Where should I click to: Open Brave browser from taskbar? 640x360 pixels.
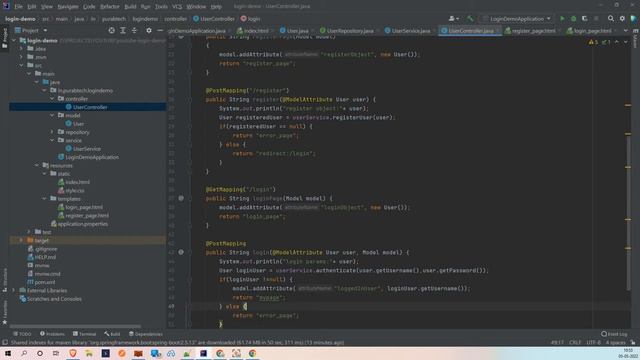point(73,353)
